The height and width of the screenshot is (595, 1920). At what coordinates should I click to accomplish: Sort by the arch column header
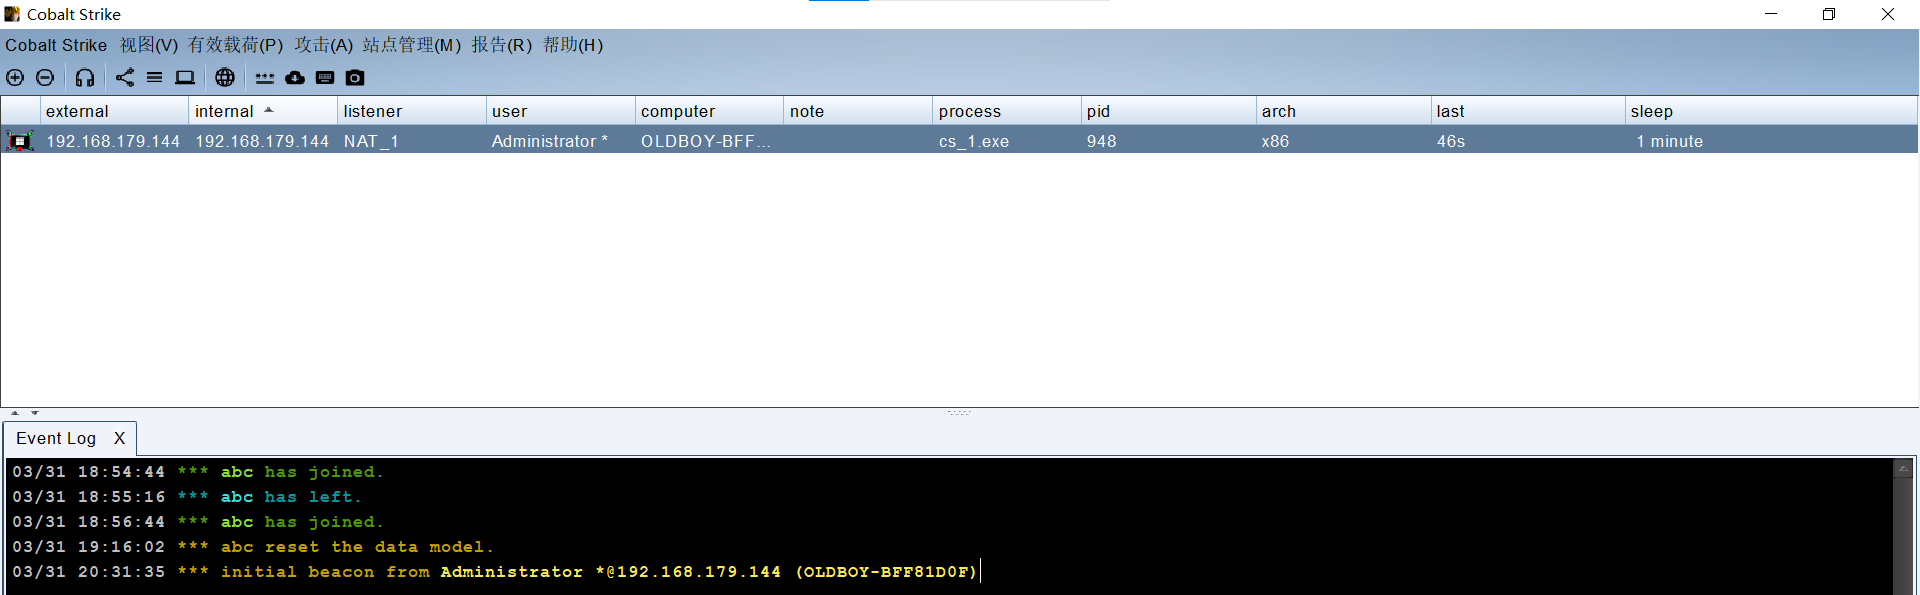(x=1343, y=111)
